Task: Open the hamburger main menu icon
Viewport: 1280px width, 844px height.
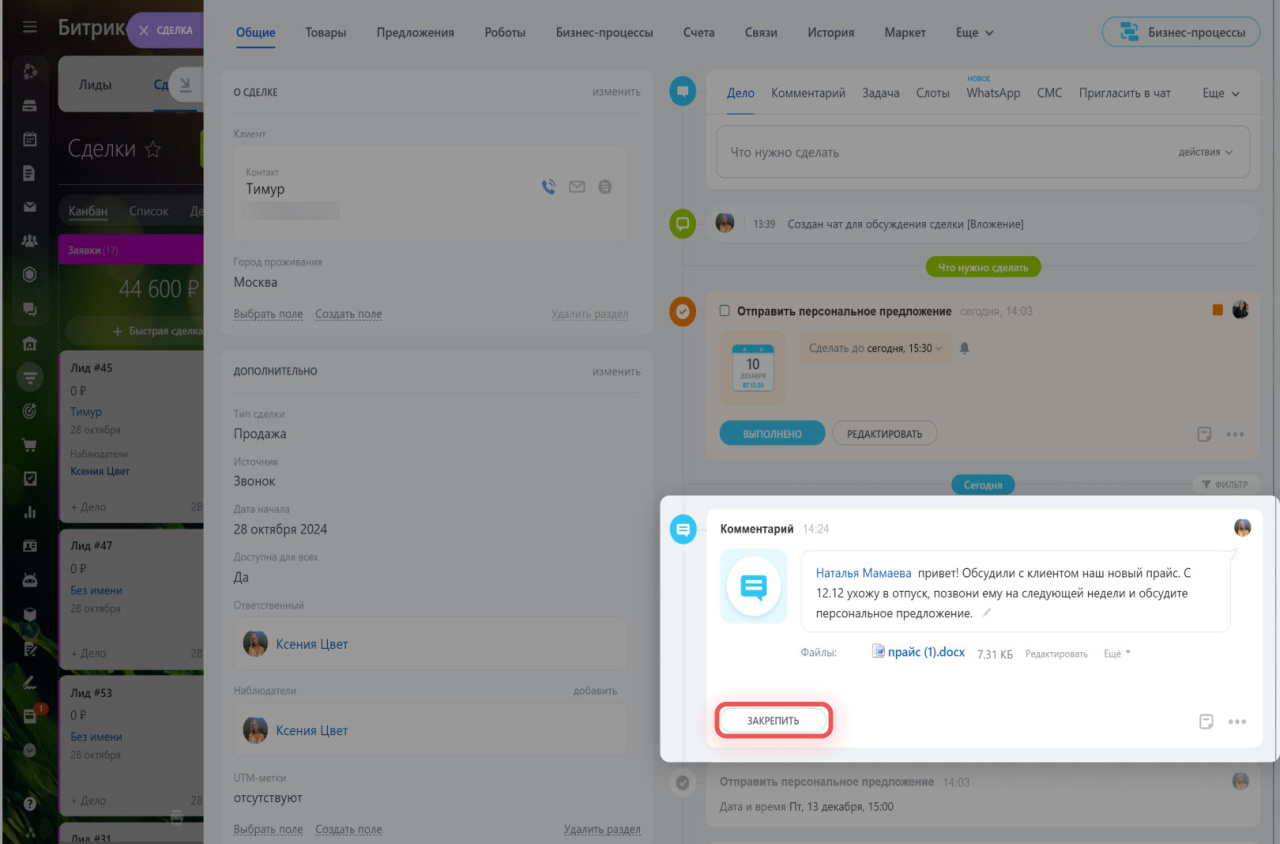Action: (29, 28)
